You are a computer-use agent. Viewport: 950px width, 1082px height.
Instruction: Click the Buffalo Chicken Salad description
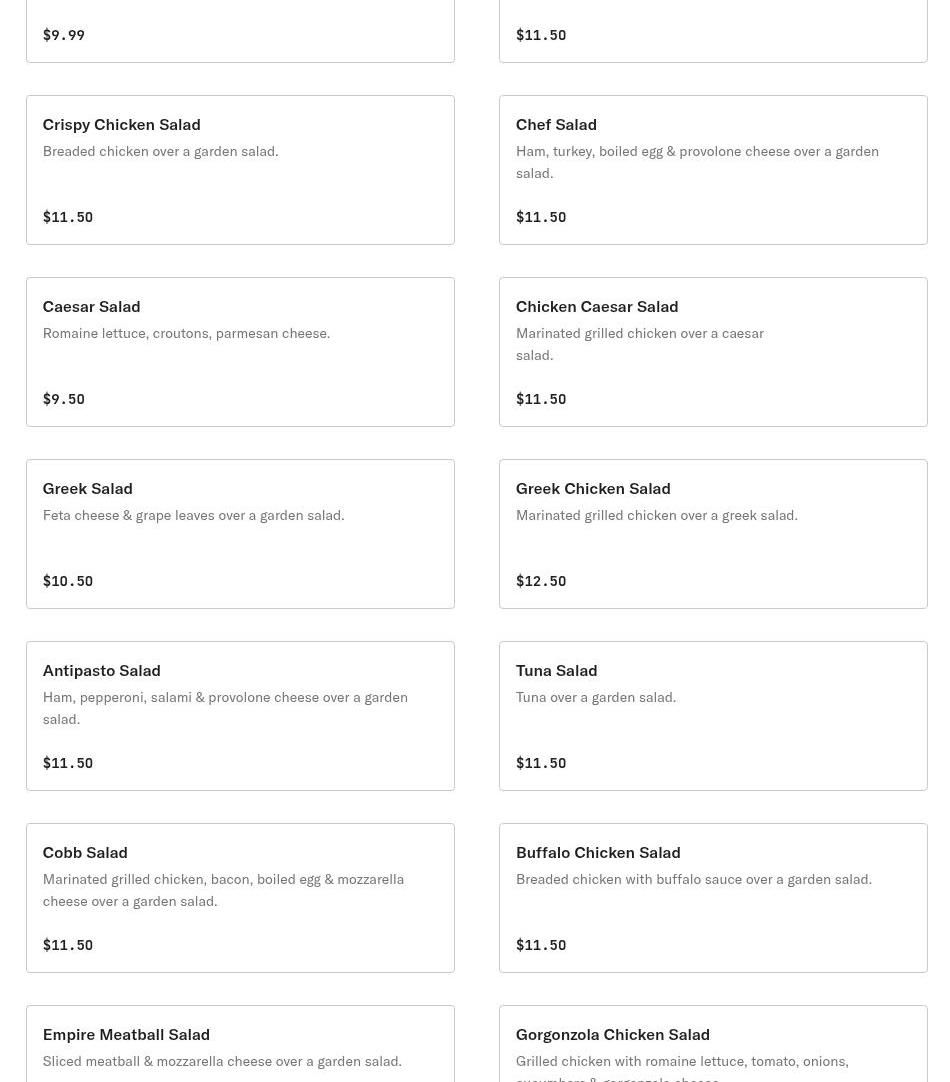click(x=694, y=879)
